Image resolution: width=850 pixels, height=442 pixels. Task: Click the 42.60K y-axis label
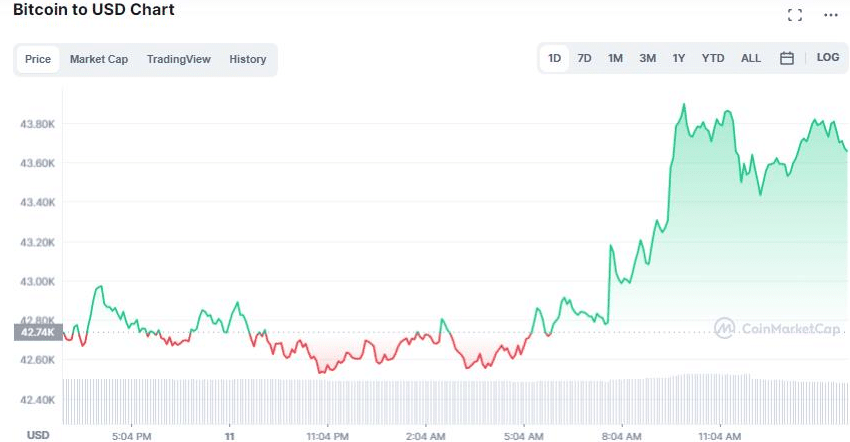click(37, 360)
